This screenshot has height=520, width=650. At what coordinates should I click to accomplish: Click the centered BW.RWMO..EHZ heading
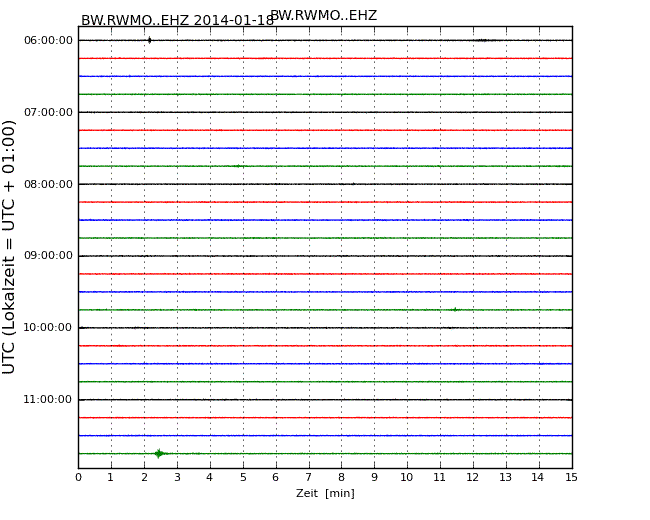click(324, 15)
